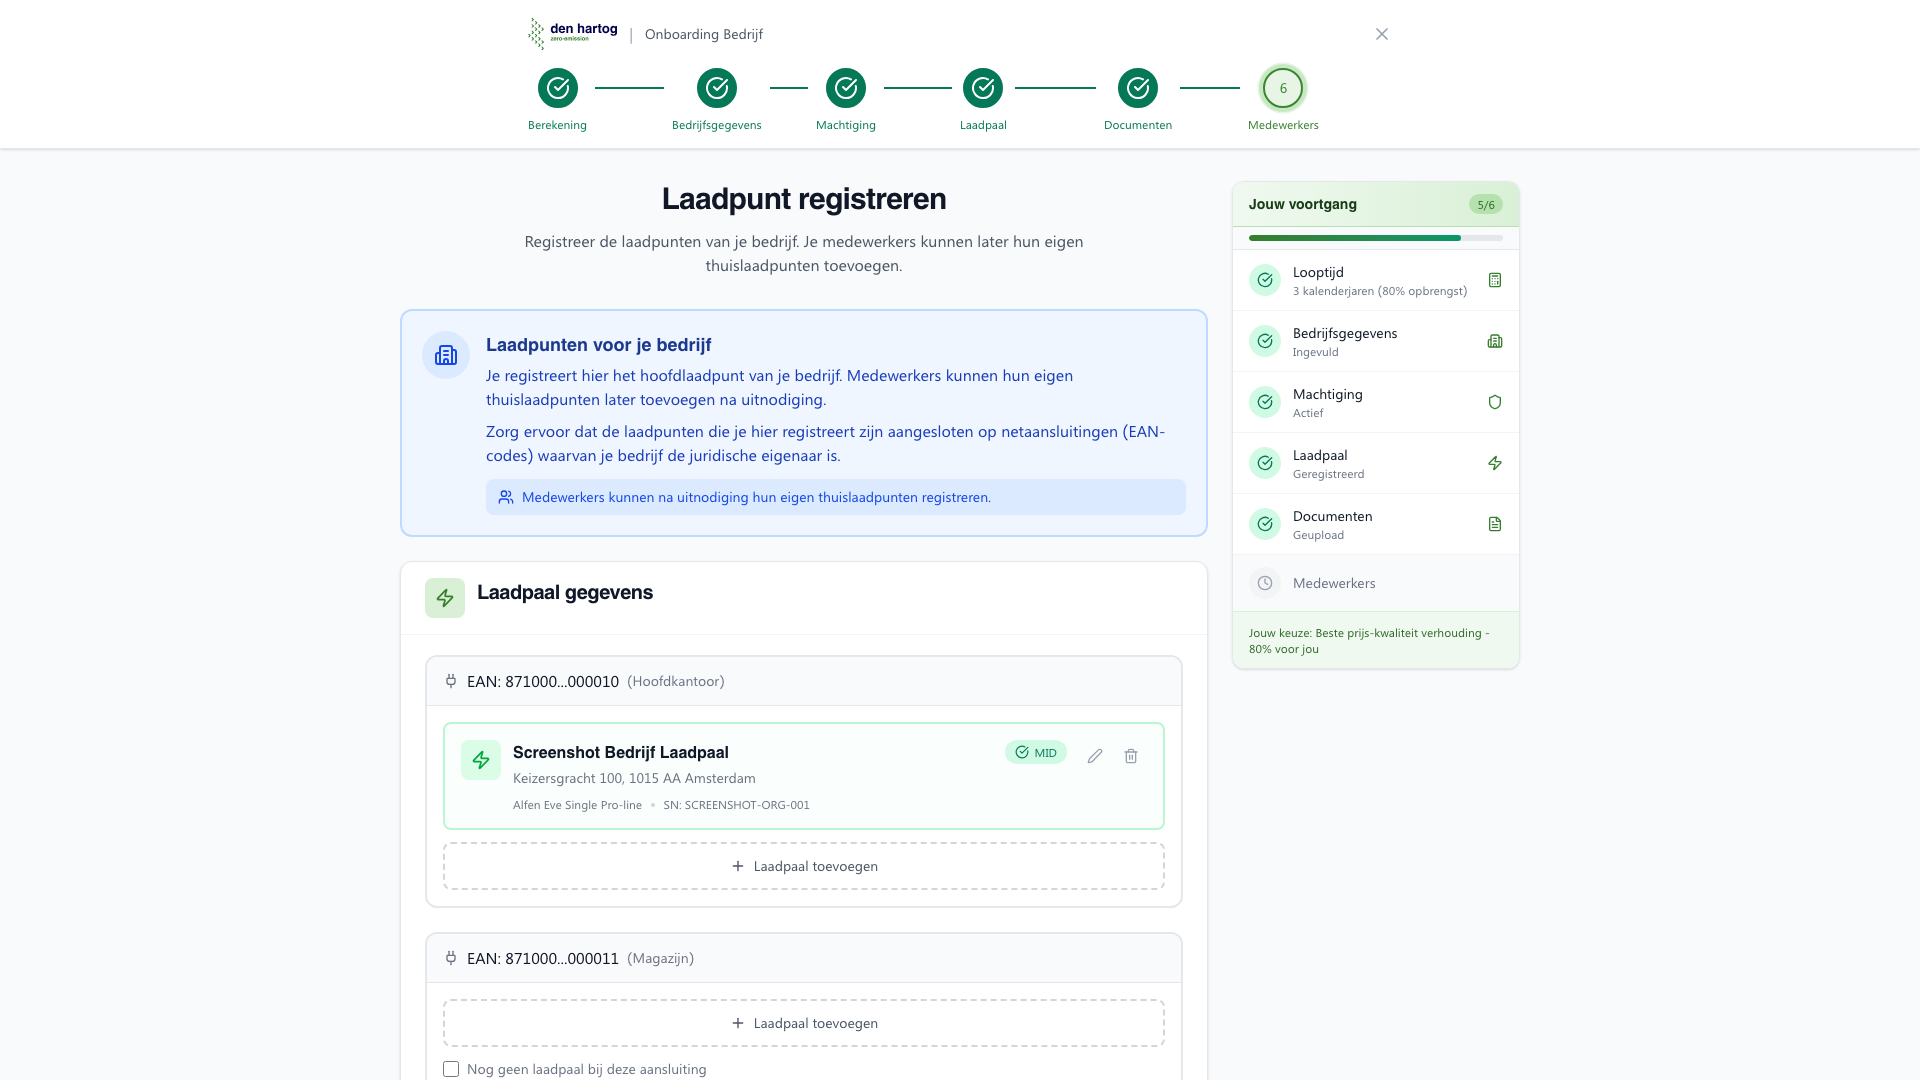The height and width of the screenshot is (1080, 1920).
Task: Click the progress bar in Jouw voortgang
Action: [1375, 238]
